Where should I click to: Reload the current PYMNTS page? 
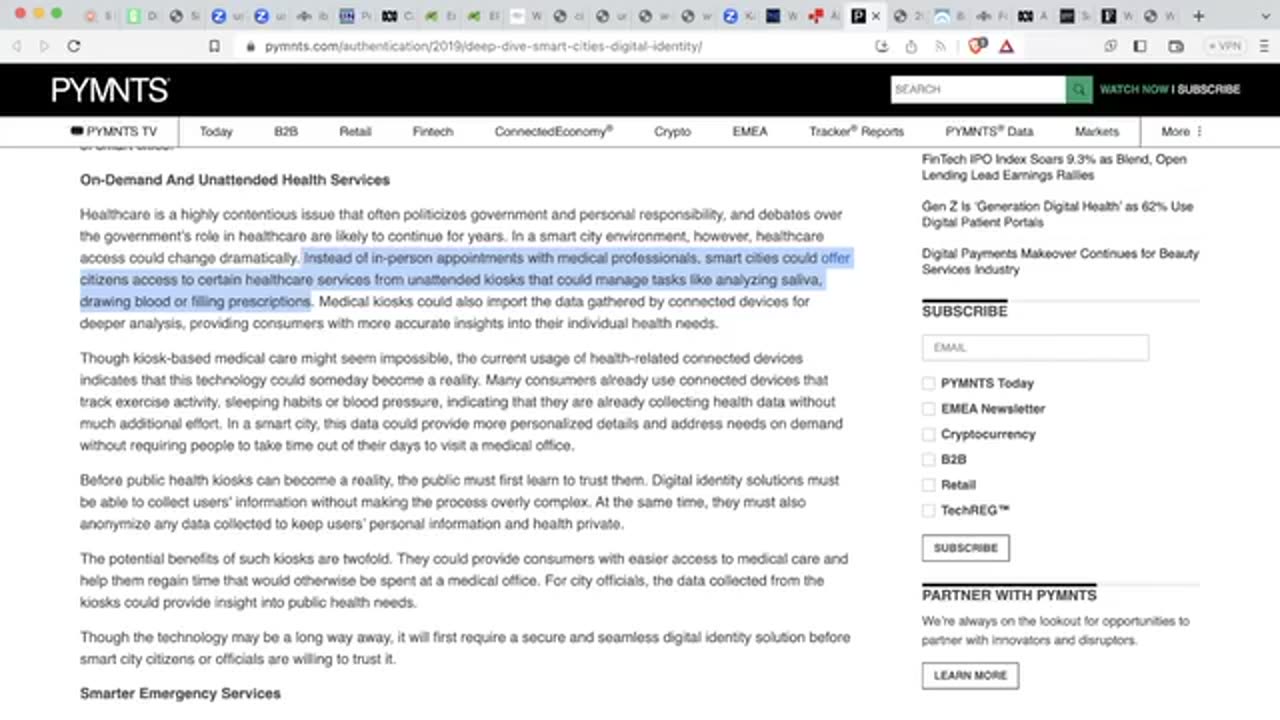click(74, 46)
